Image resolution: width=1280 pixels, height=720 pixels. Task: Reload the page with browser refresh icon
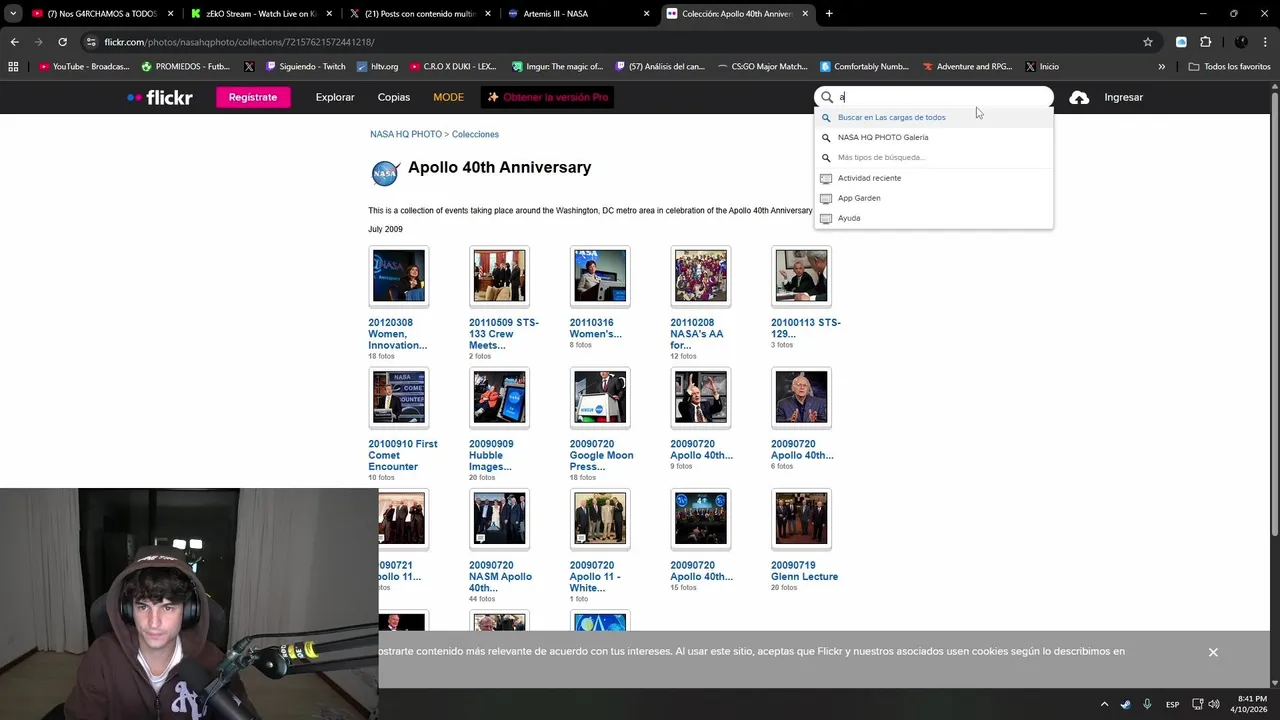pyautogui.click(x=62, y=42)
